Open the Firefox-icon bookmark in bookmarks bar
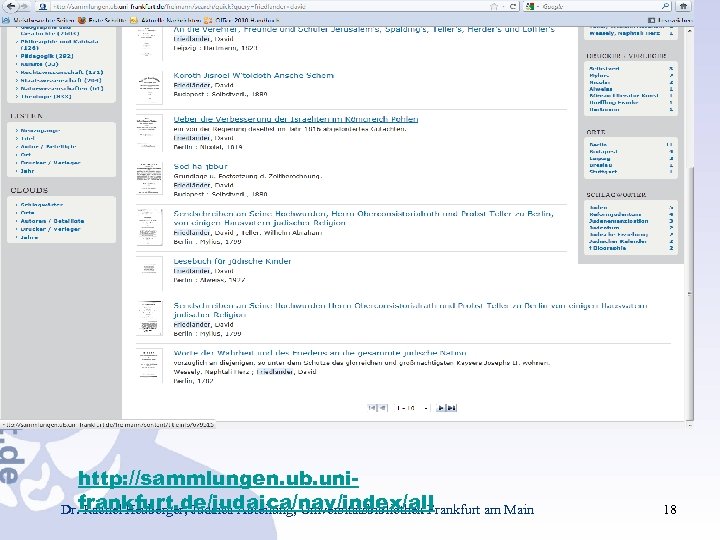 [x=102, y=20]
